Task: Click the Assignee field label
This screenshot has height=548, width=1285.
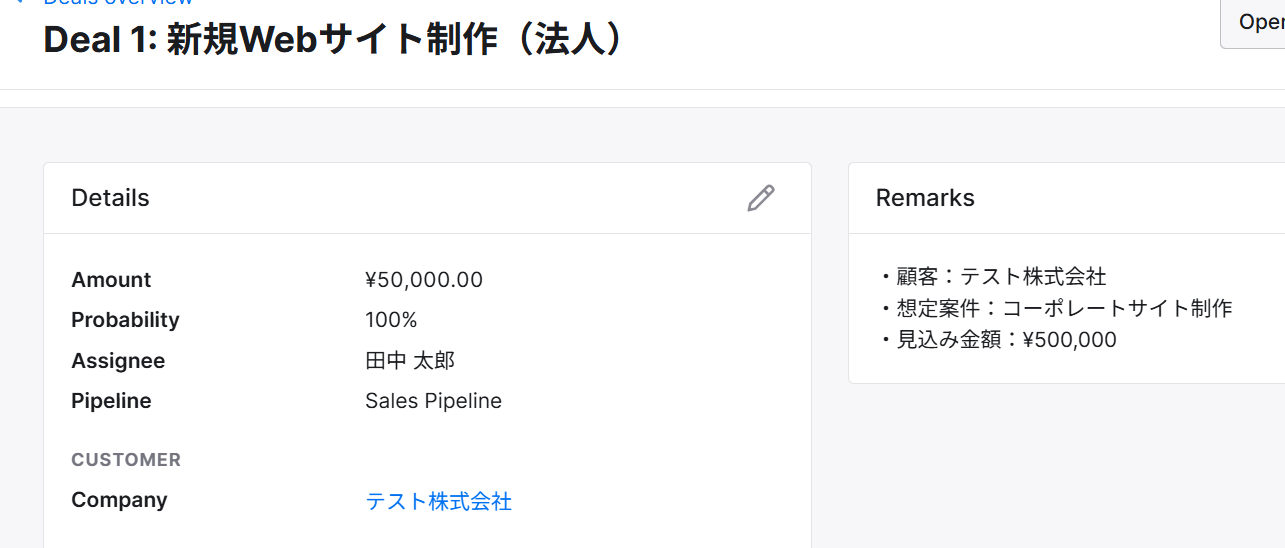Action: (x=118, y=361)
